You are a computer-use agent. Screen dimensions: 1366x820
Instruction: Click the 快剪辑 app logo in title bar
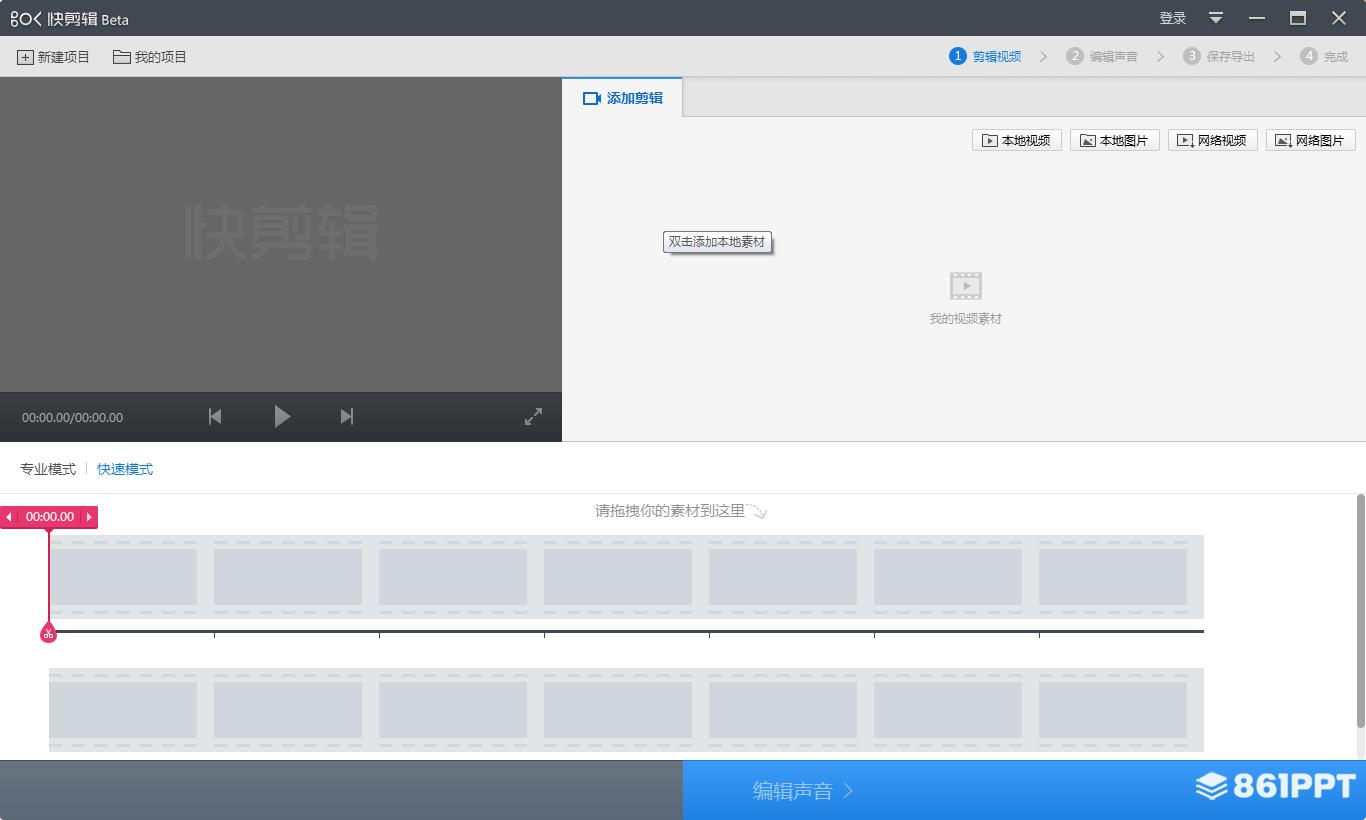[70, 18]
